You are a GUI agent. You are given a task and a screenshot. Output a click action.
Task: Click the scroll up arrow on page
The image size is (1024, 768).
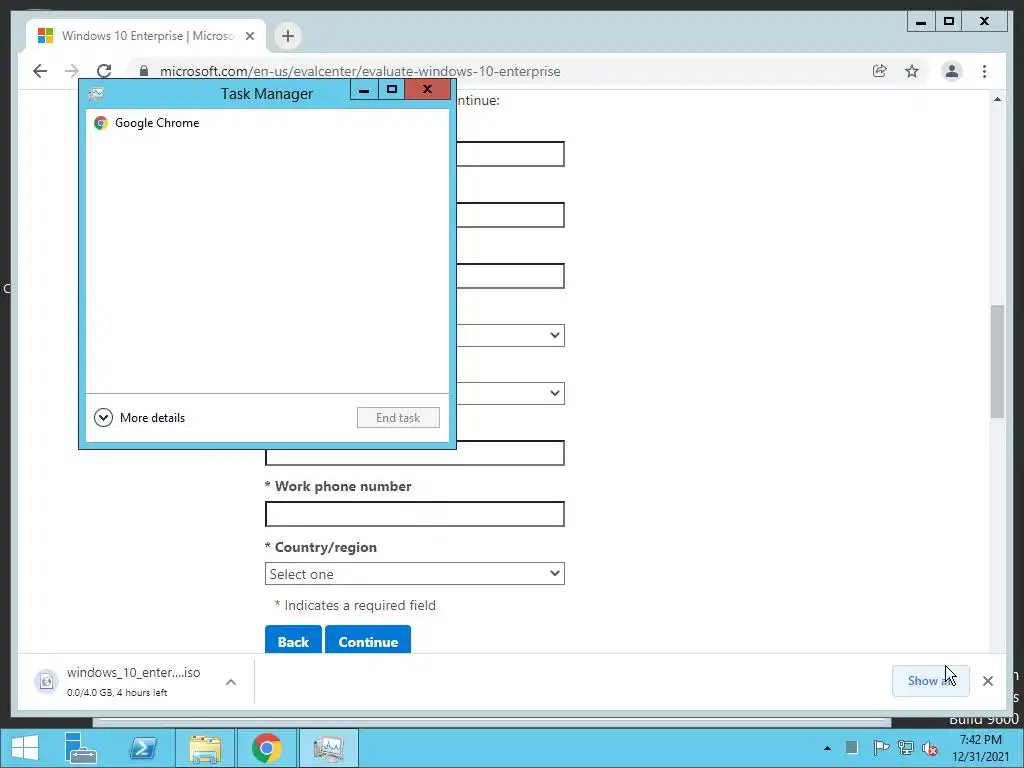997,99
